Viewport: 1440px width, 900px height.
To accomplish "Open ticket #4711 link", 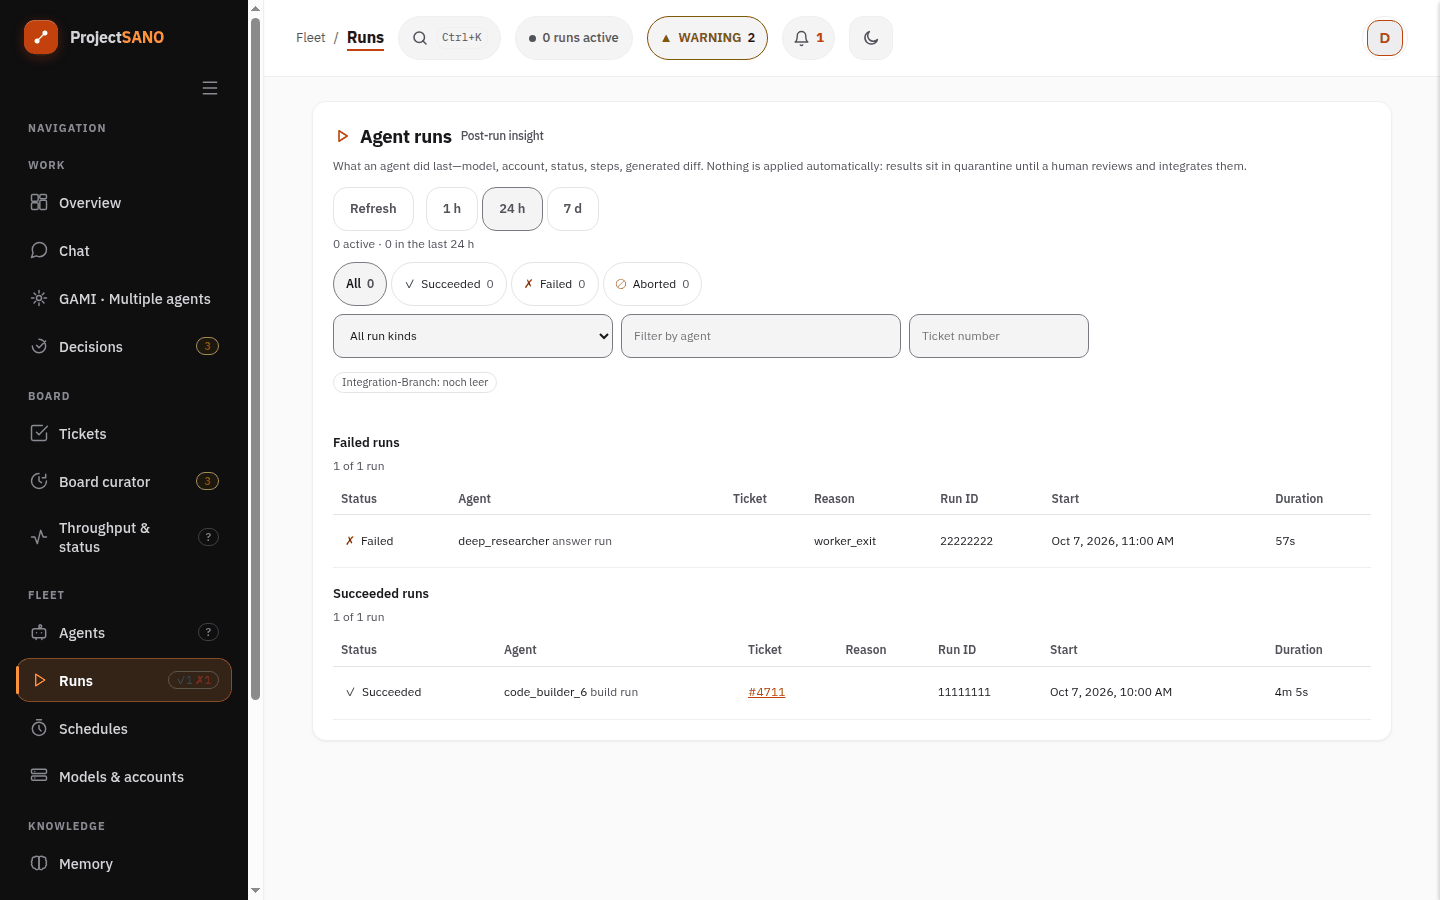I will coord(767,692).
